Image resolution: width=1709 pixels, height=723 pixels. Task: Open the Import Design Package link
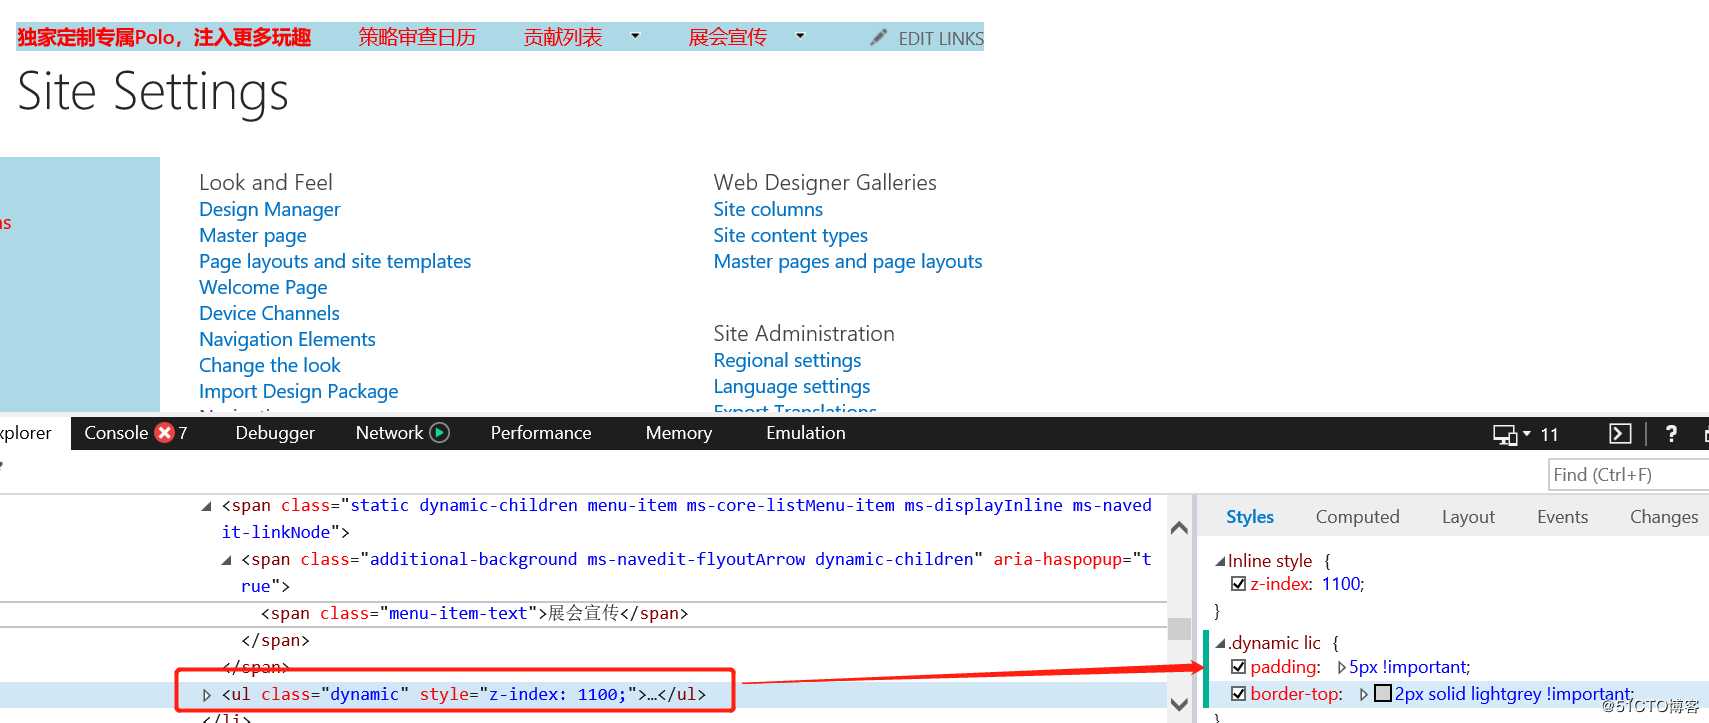tap(298, 391)
